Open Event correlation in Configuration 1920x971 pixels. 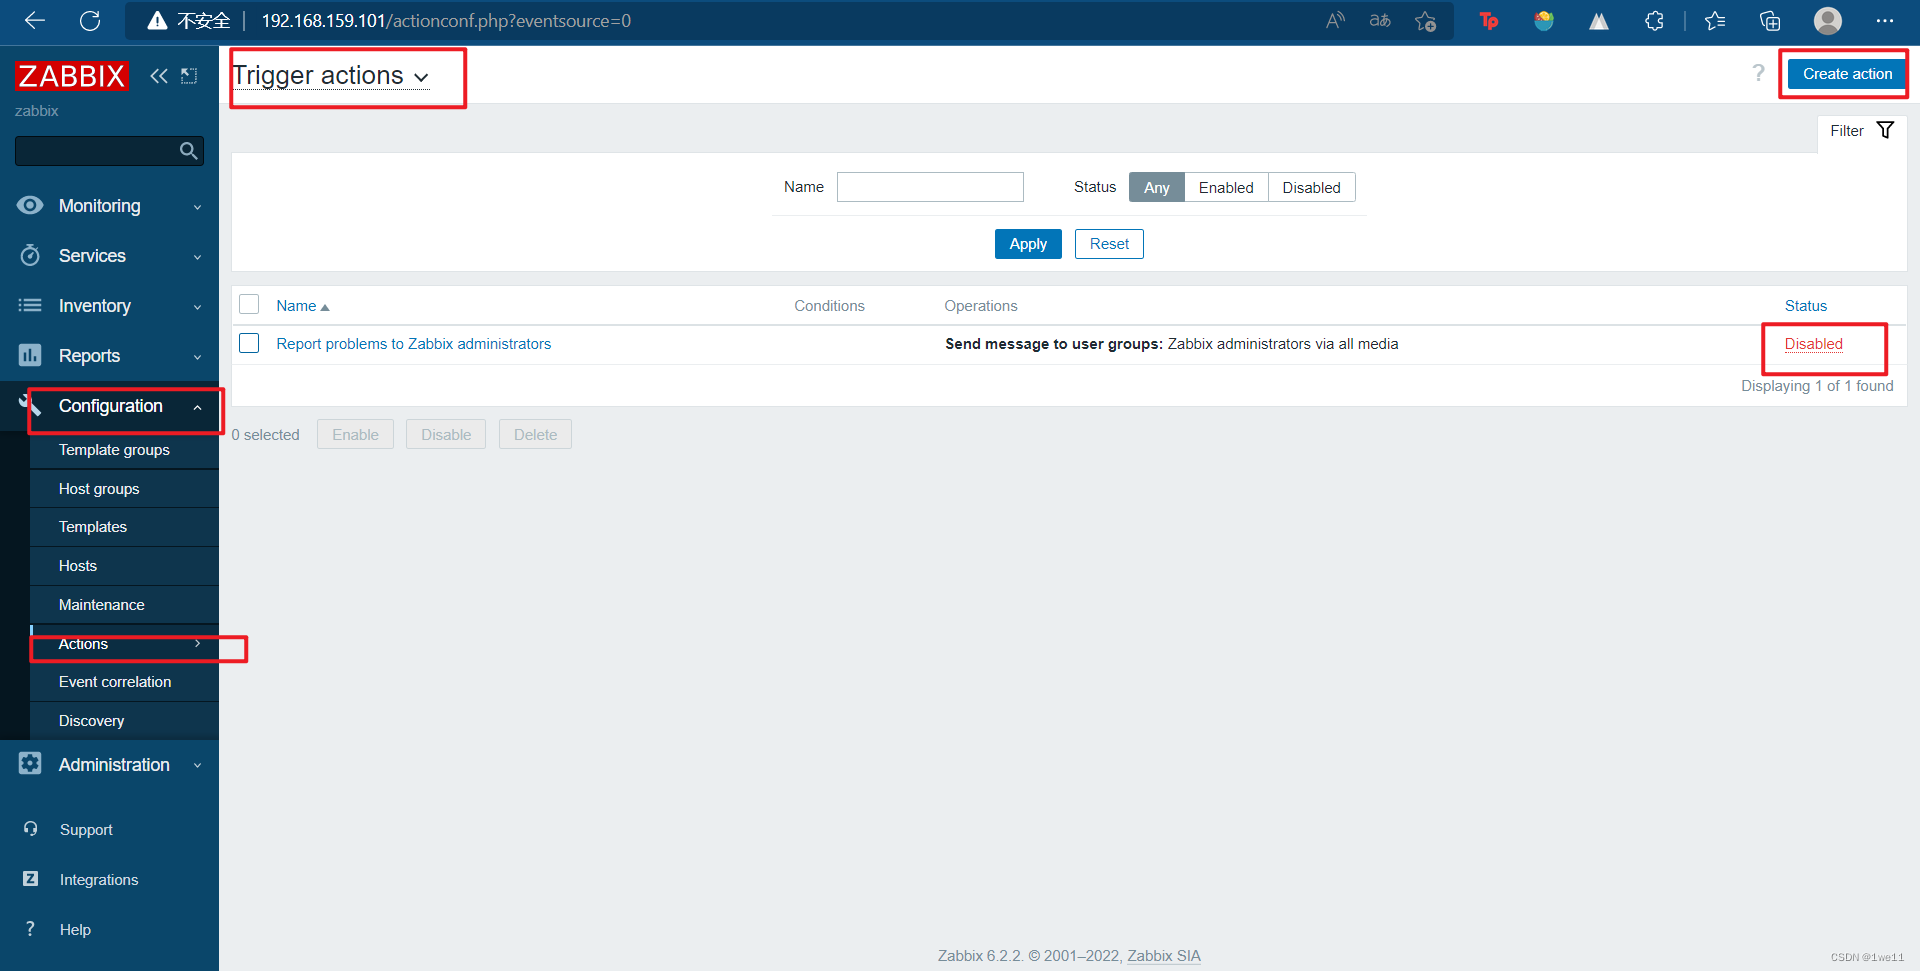click(125, 682)
